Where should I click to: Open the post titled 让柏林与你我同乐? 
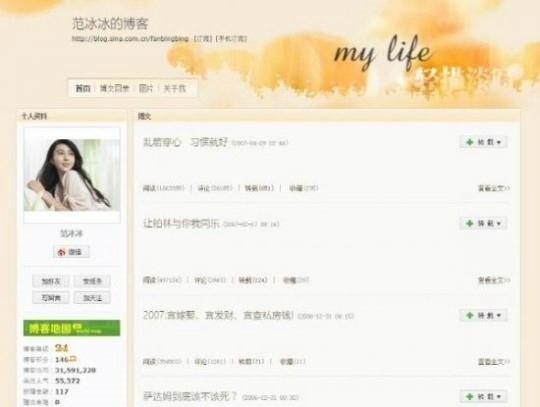click(181, 224)
